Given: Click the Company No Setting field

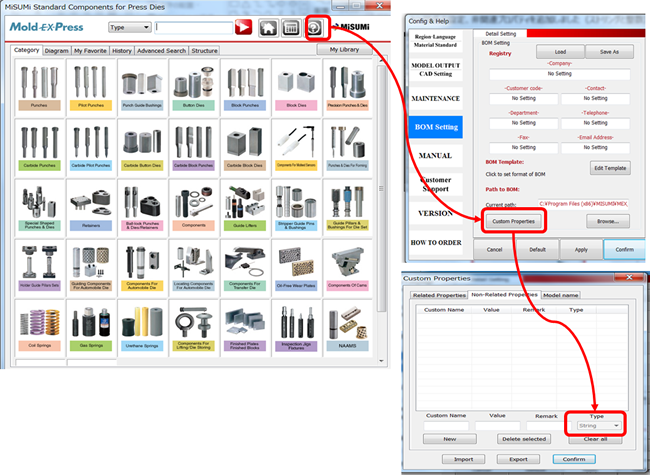Looking at the screenshot, I should pos(560,74).
